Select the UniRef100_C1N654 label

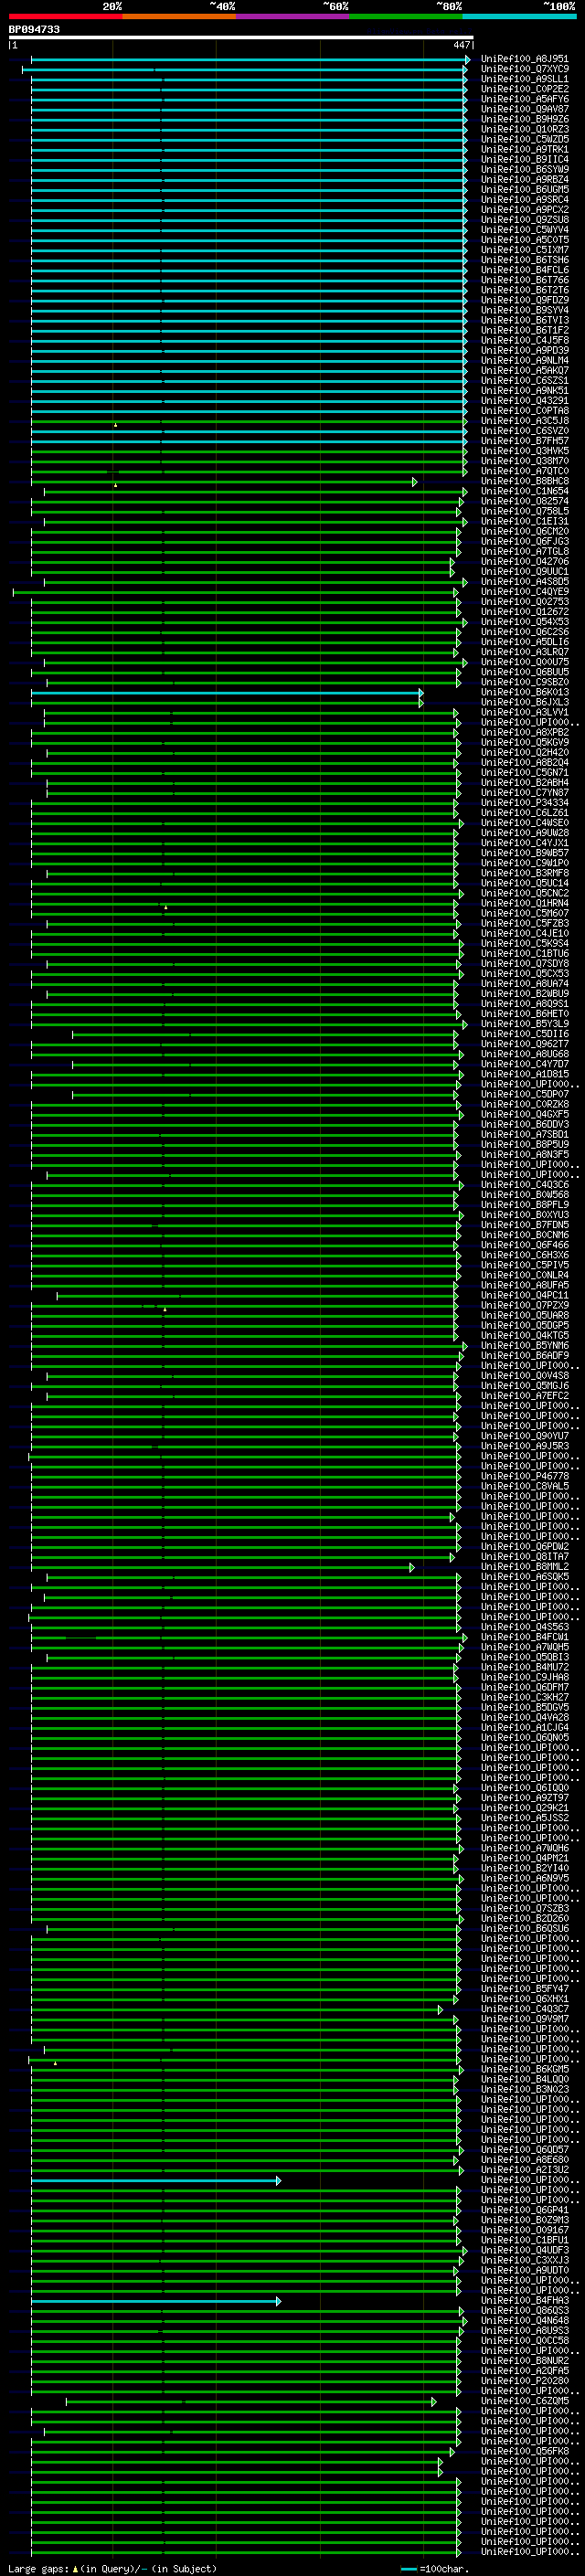[525, 491]
